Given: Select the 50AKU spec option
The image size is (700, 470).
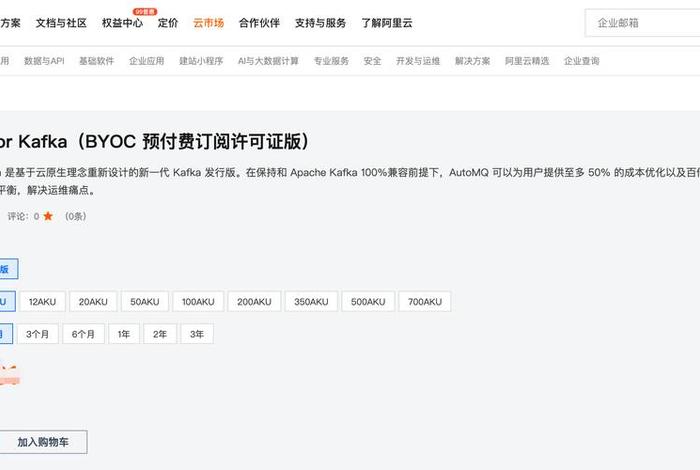Looking at the screenshot, I should [145, 302].
